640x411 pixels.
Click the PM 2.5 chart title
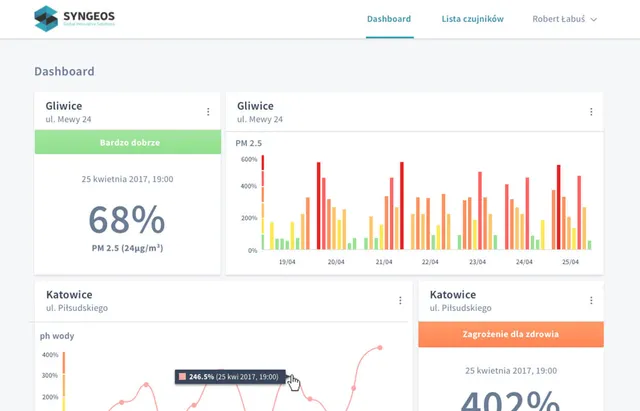point(249,143)
